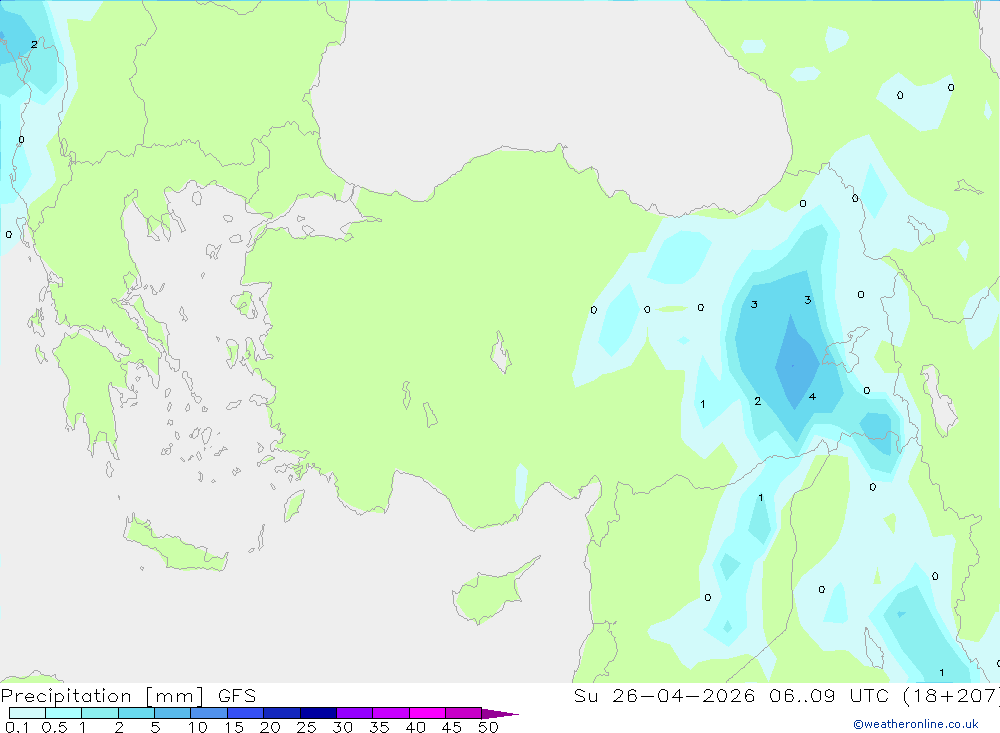Screen dimensions: 1000x733
Task: Open the weatheronline.co.uk copyright link
Action: click(x=916, y=724)
